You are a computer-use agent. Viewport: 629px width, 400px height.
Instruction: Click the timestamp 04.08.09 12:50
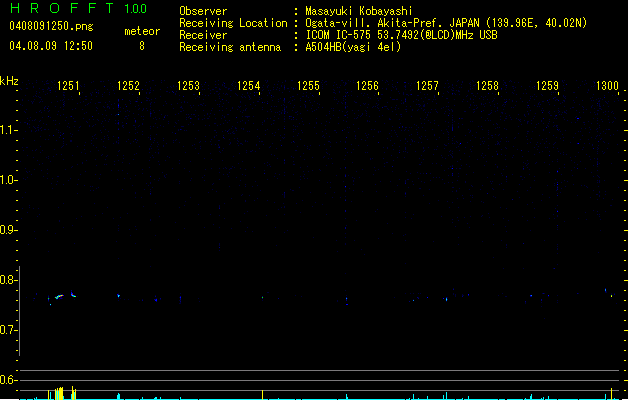(x=51, y=46)
